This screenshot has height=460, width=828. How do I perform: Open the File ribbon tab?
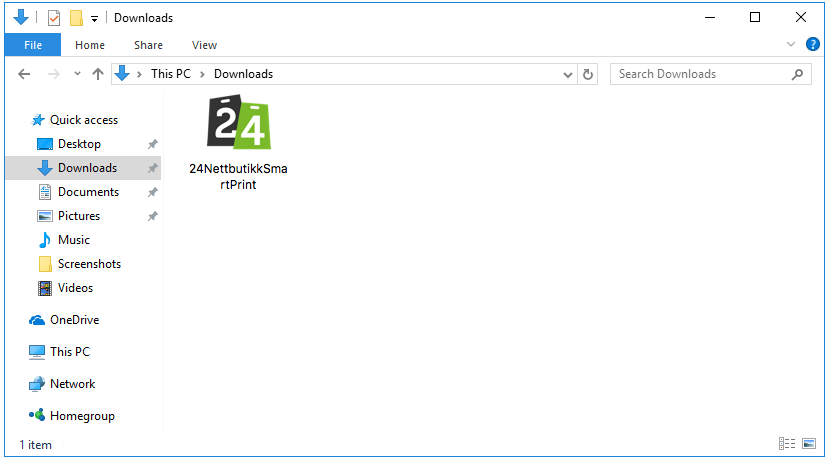pos(33,45)
